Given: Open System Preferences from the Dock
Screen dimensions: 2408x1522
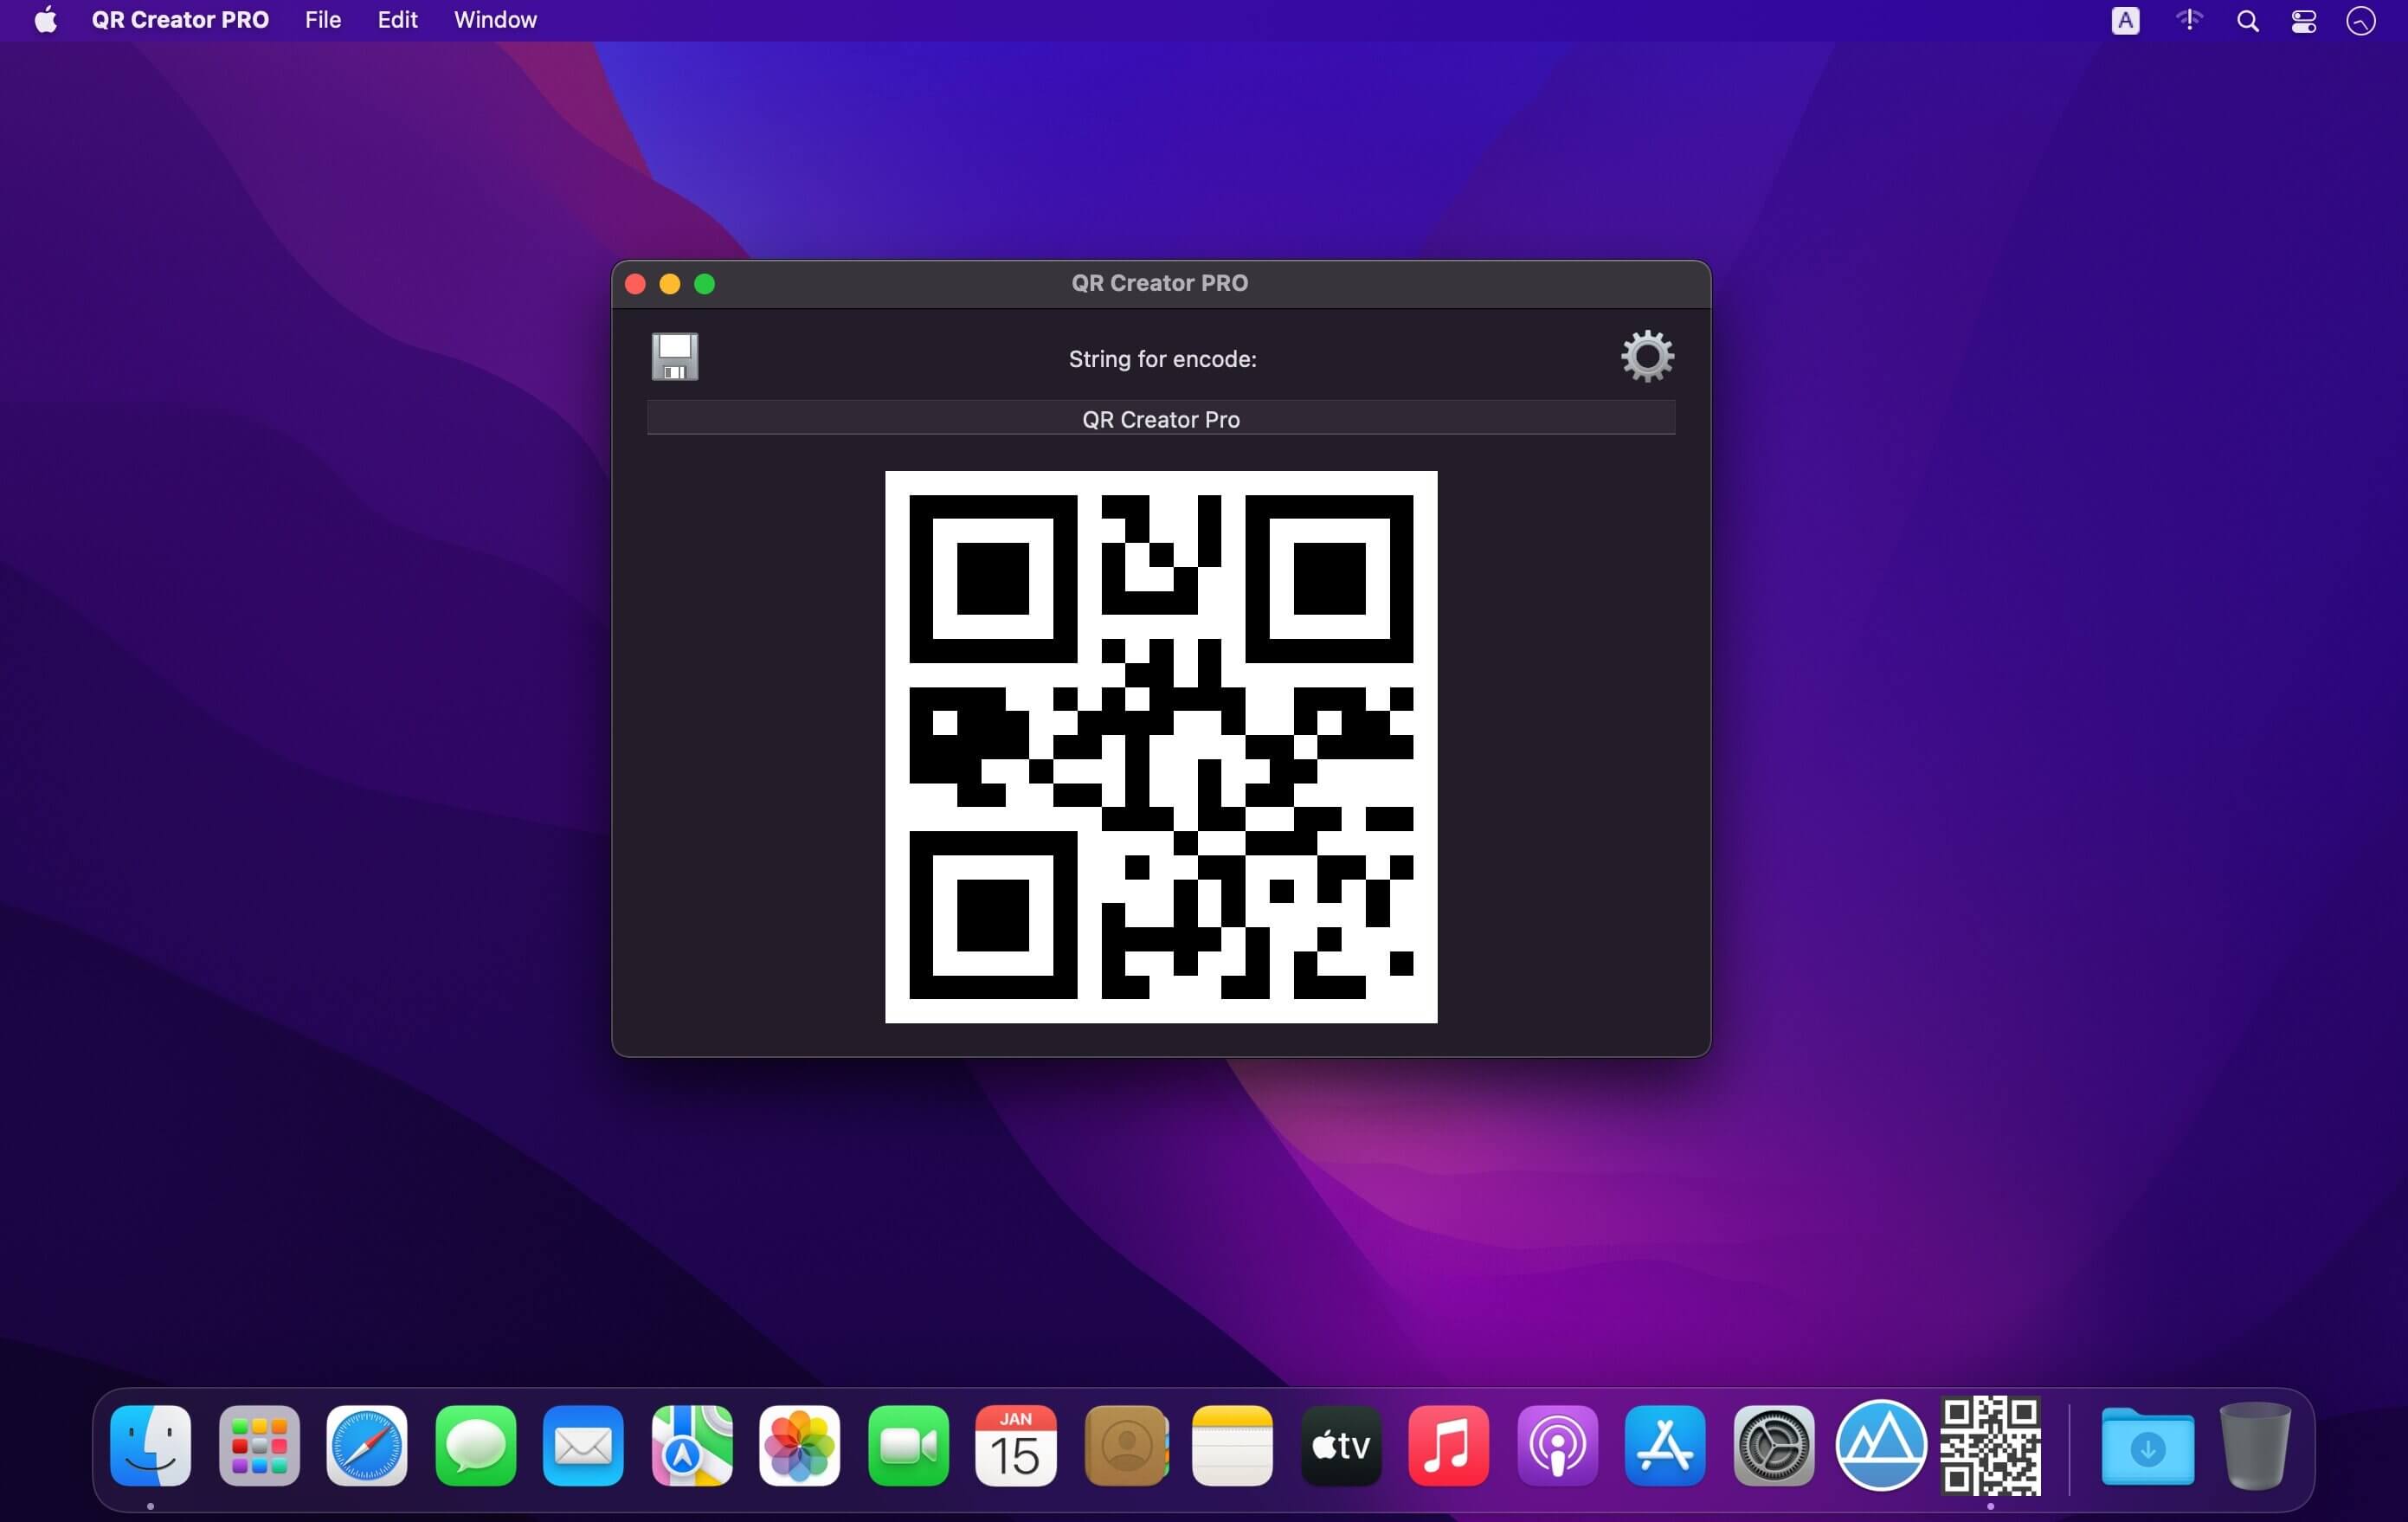Looking at the screenshot, I should click(1774, 1445).
